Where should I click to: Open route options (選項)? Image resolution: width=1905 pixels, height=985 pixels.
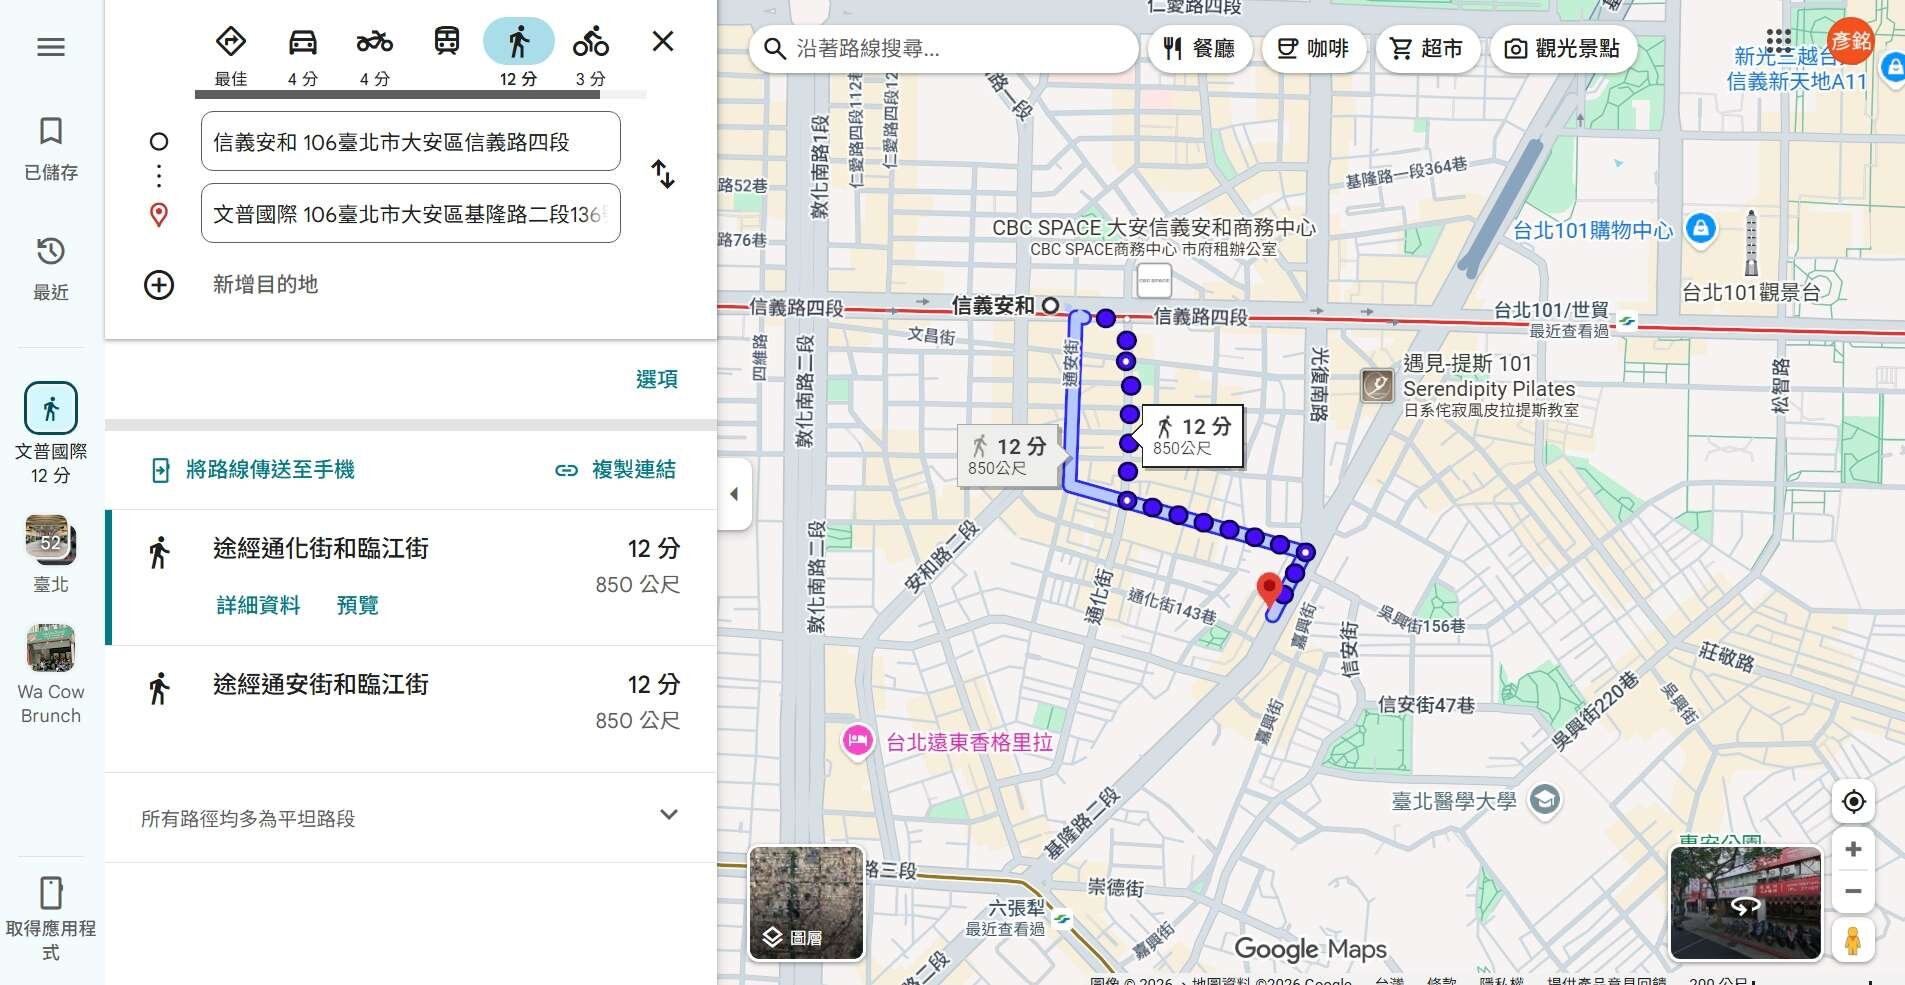pyautogui.click(x=656, y=379)
